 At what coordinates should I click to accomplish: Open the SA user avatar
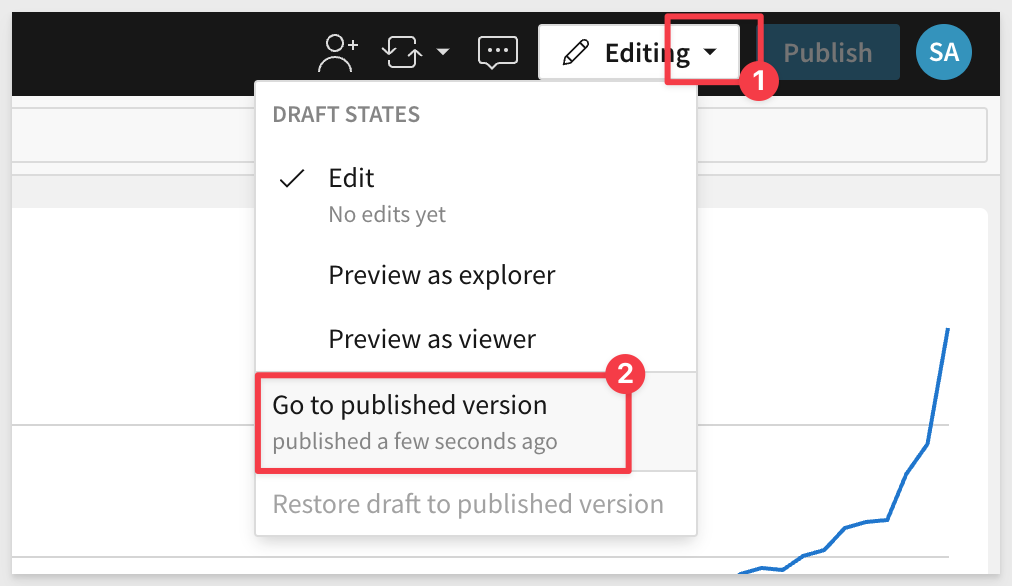(944, 52)
